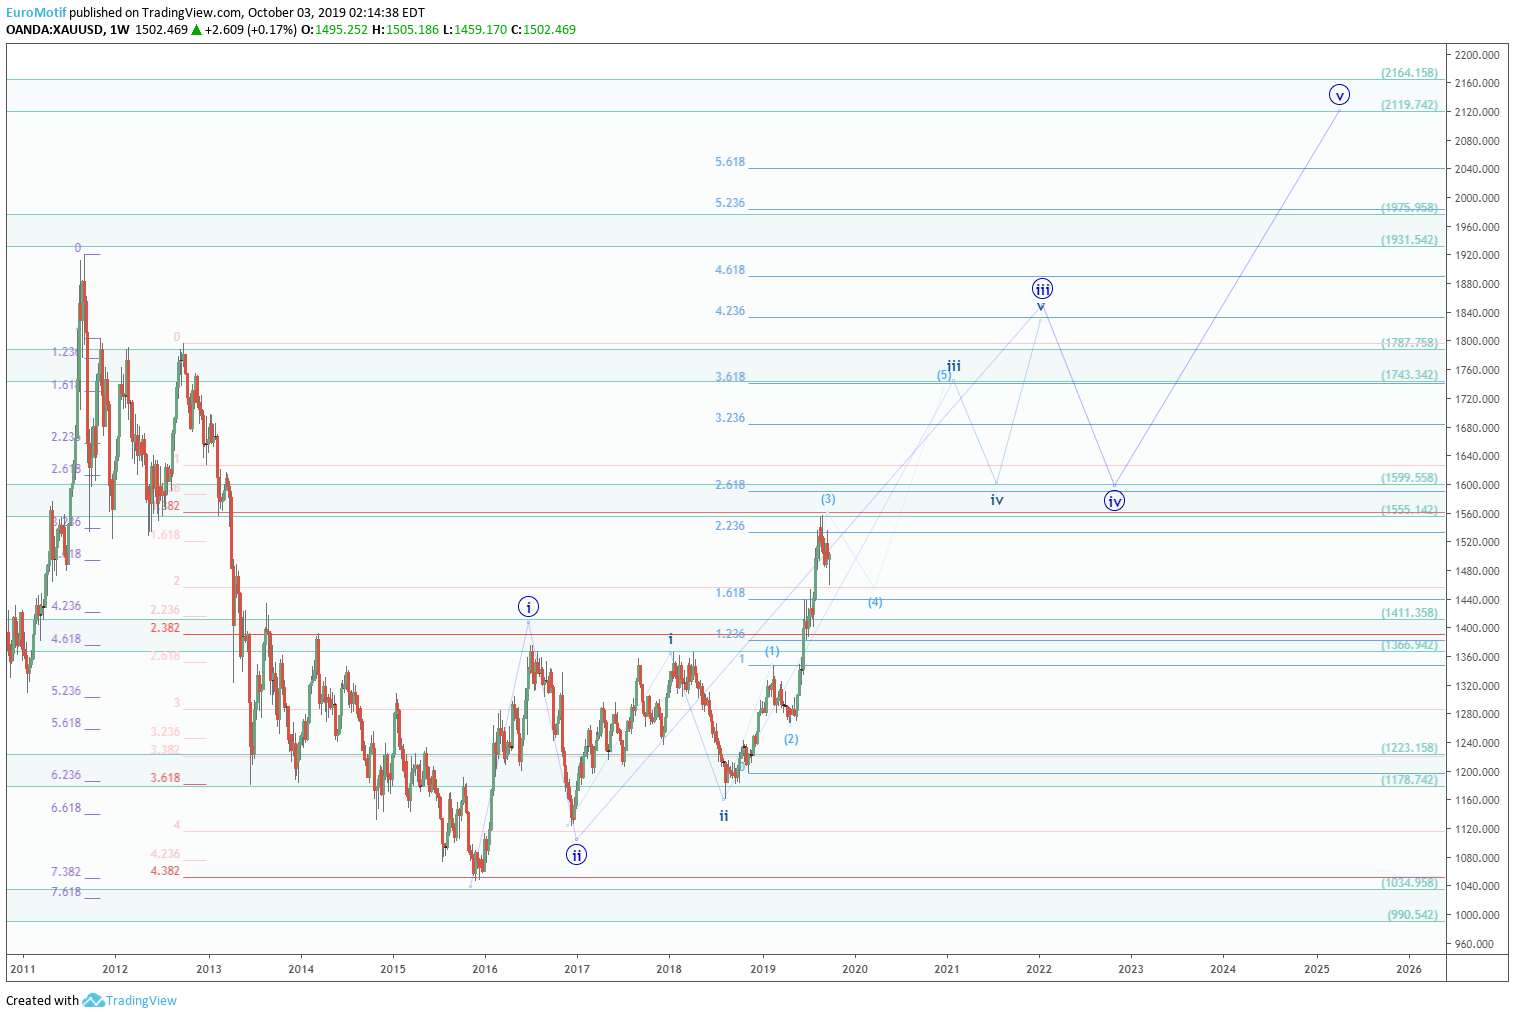
Task: Click the 2011 year on time axis
Action: pyautogui.click(x=22, y=969)
